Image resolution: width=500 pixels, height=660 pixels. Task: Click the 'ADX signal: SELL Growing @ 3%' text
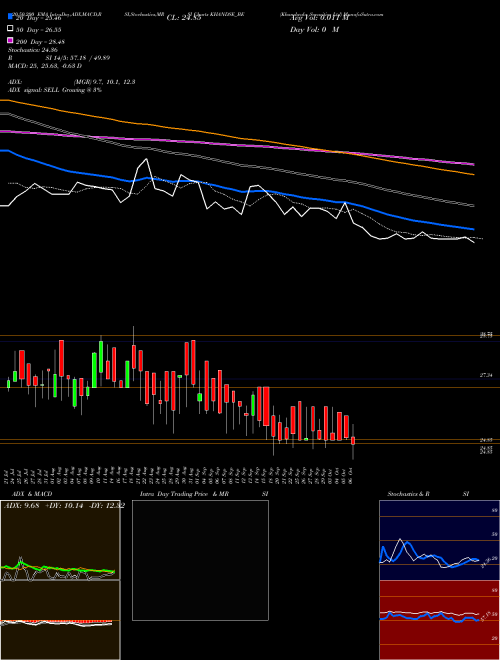click(55, 90)
